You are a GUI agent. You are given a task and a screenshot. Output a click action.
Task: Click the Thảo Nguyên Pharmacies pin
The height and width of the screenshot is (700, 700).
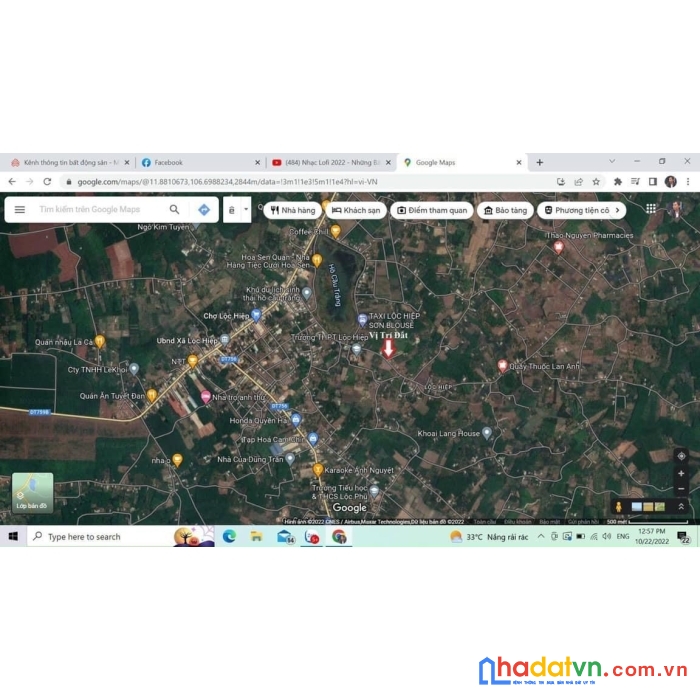[x=558, y=247]
